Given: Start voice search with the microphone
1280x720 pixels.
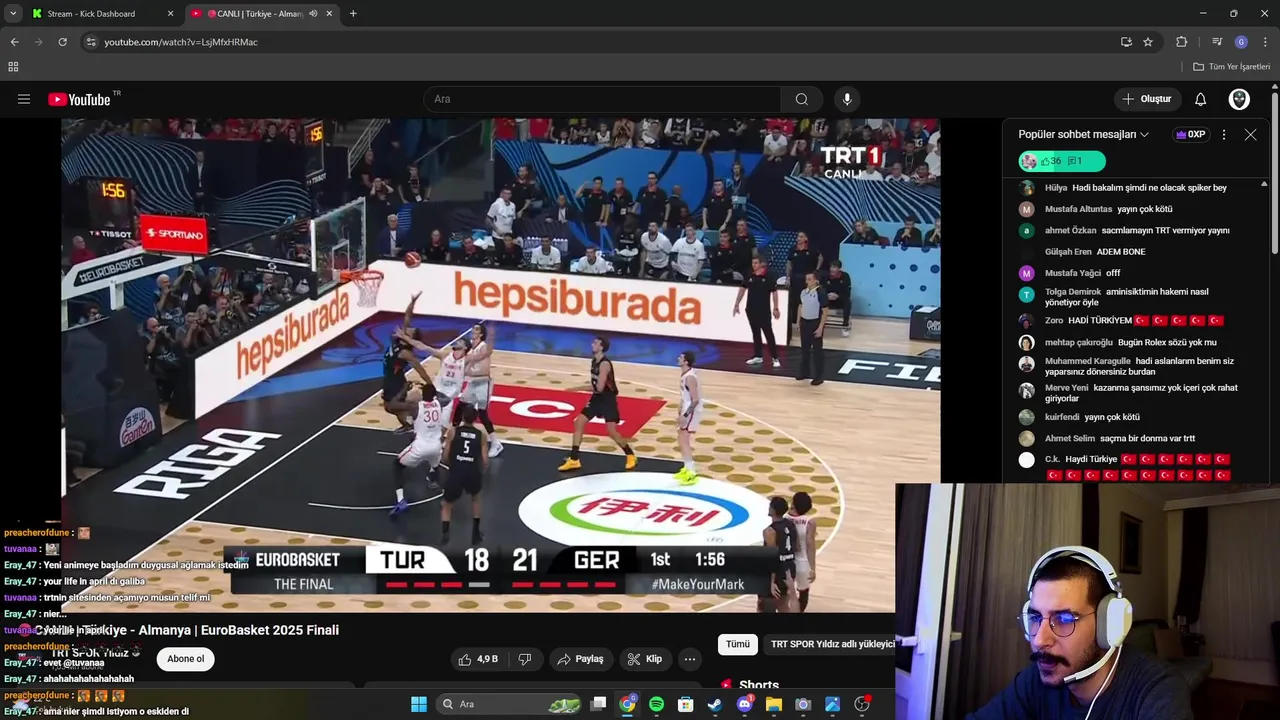Looking at the screenshot, I should click(x=847, y=99).
